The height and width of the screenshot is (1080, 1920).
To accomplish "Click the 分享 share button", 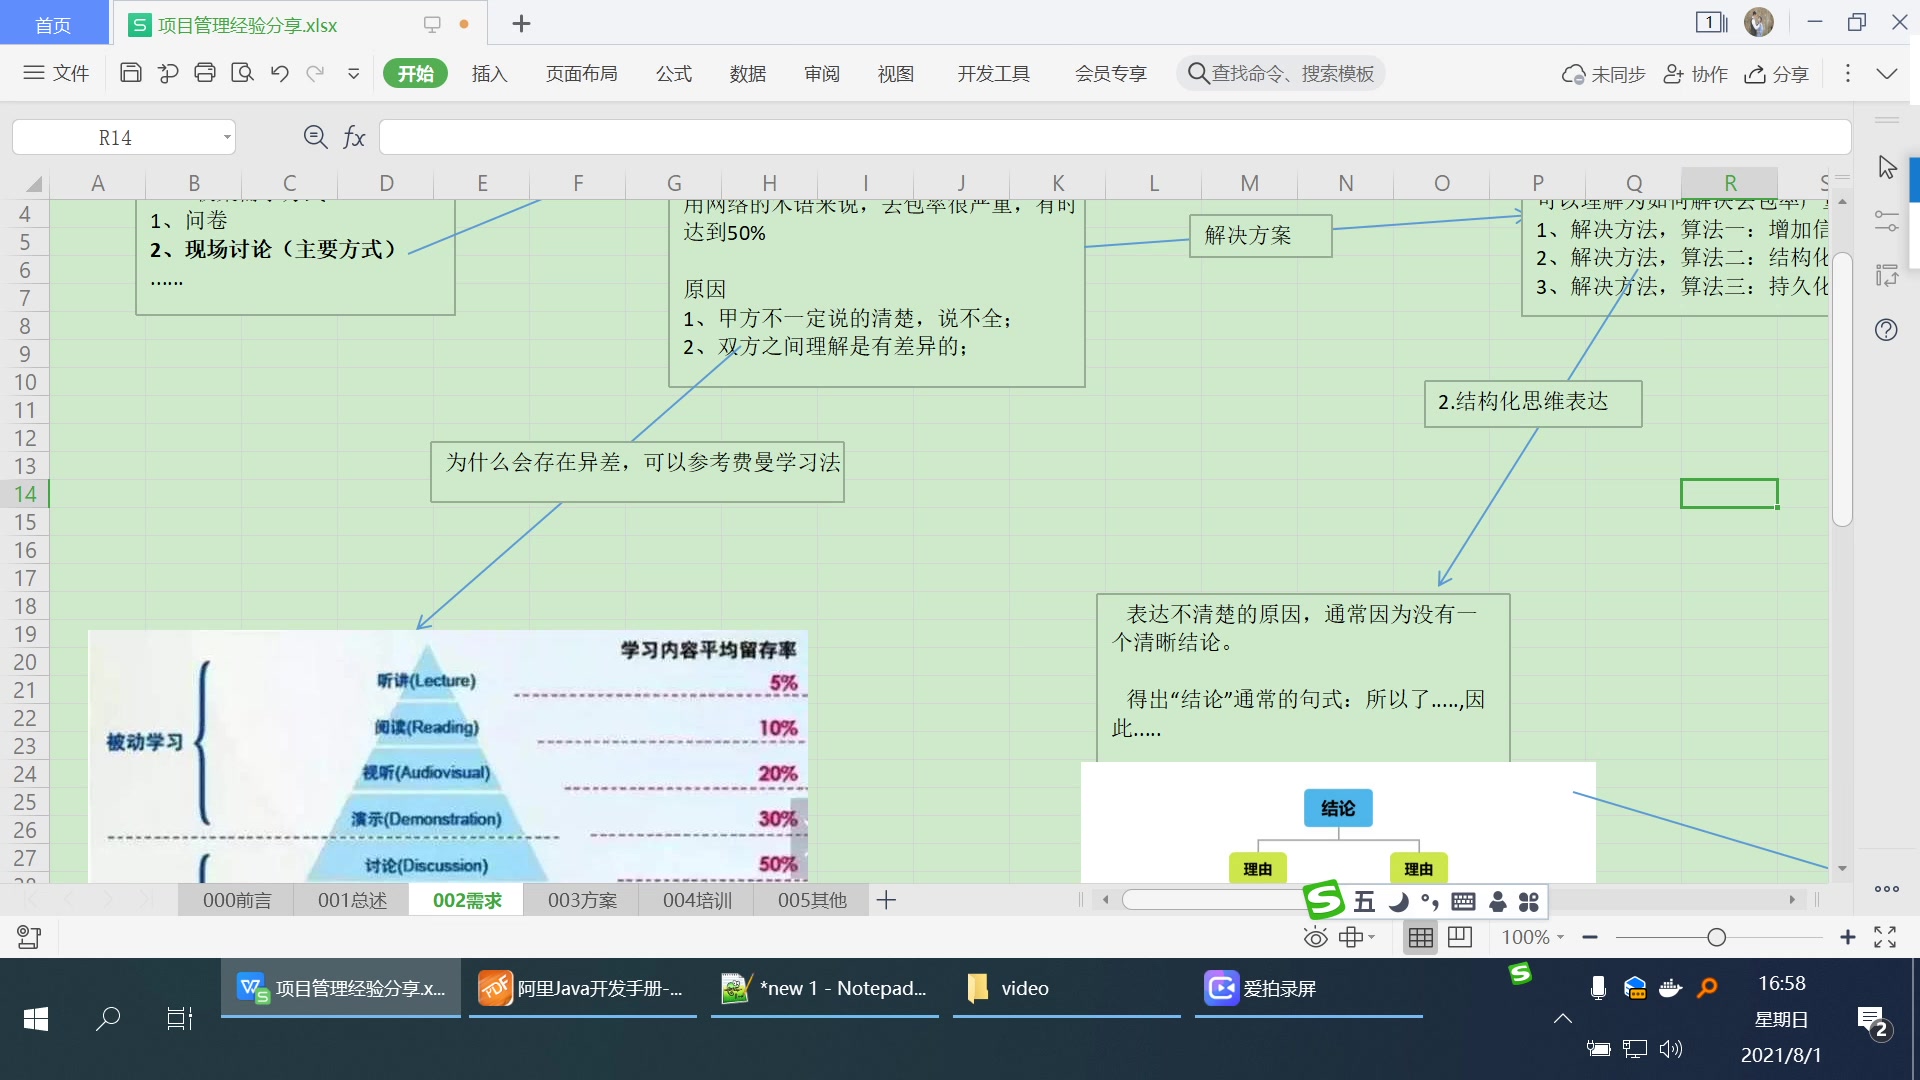I will tap(1777, 74).
